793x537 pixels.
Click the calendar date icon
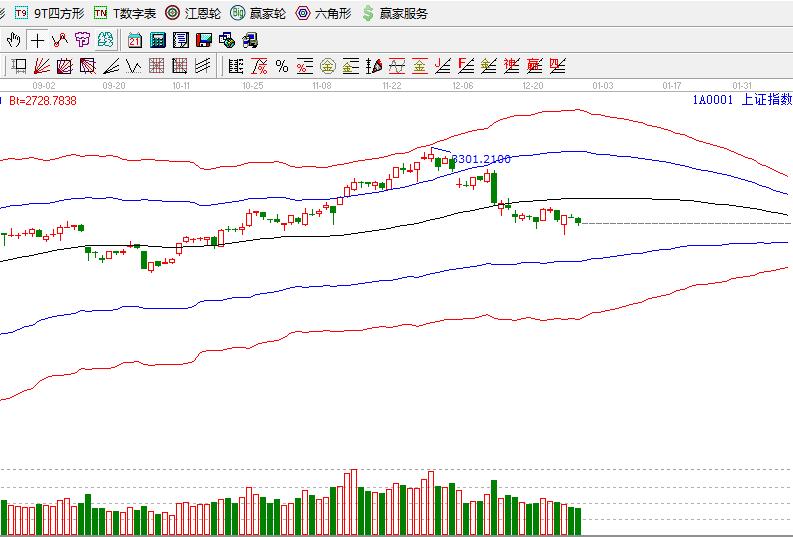click(135, 40)
